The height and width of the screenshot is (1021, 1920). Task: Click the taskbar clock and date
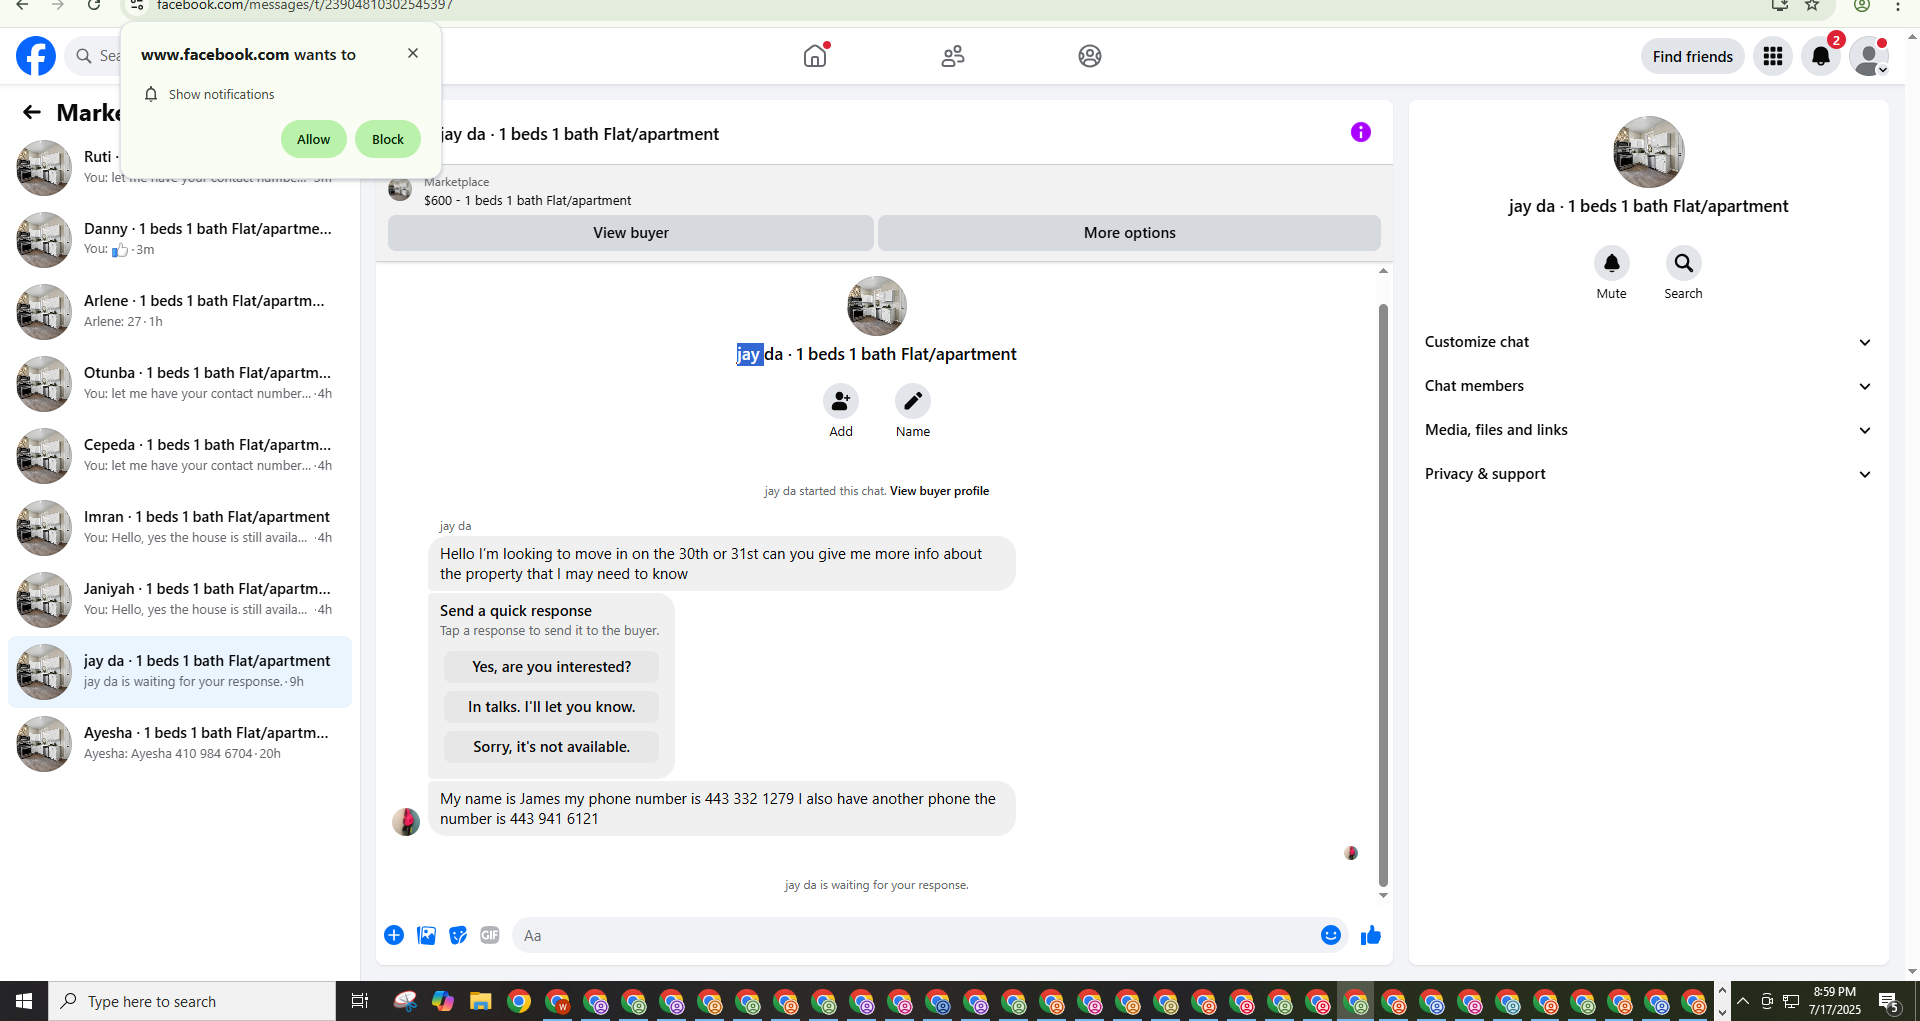[1834, 1001]
